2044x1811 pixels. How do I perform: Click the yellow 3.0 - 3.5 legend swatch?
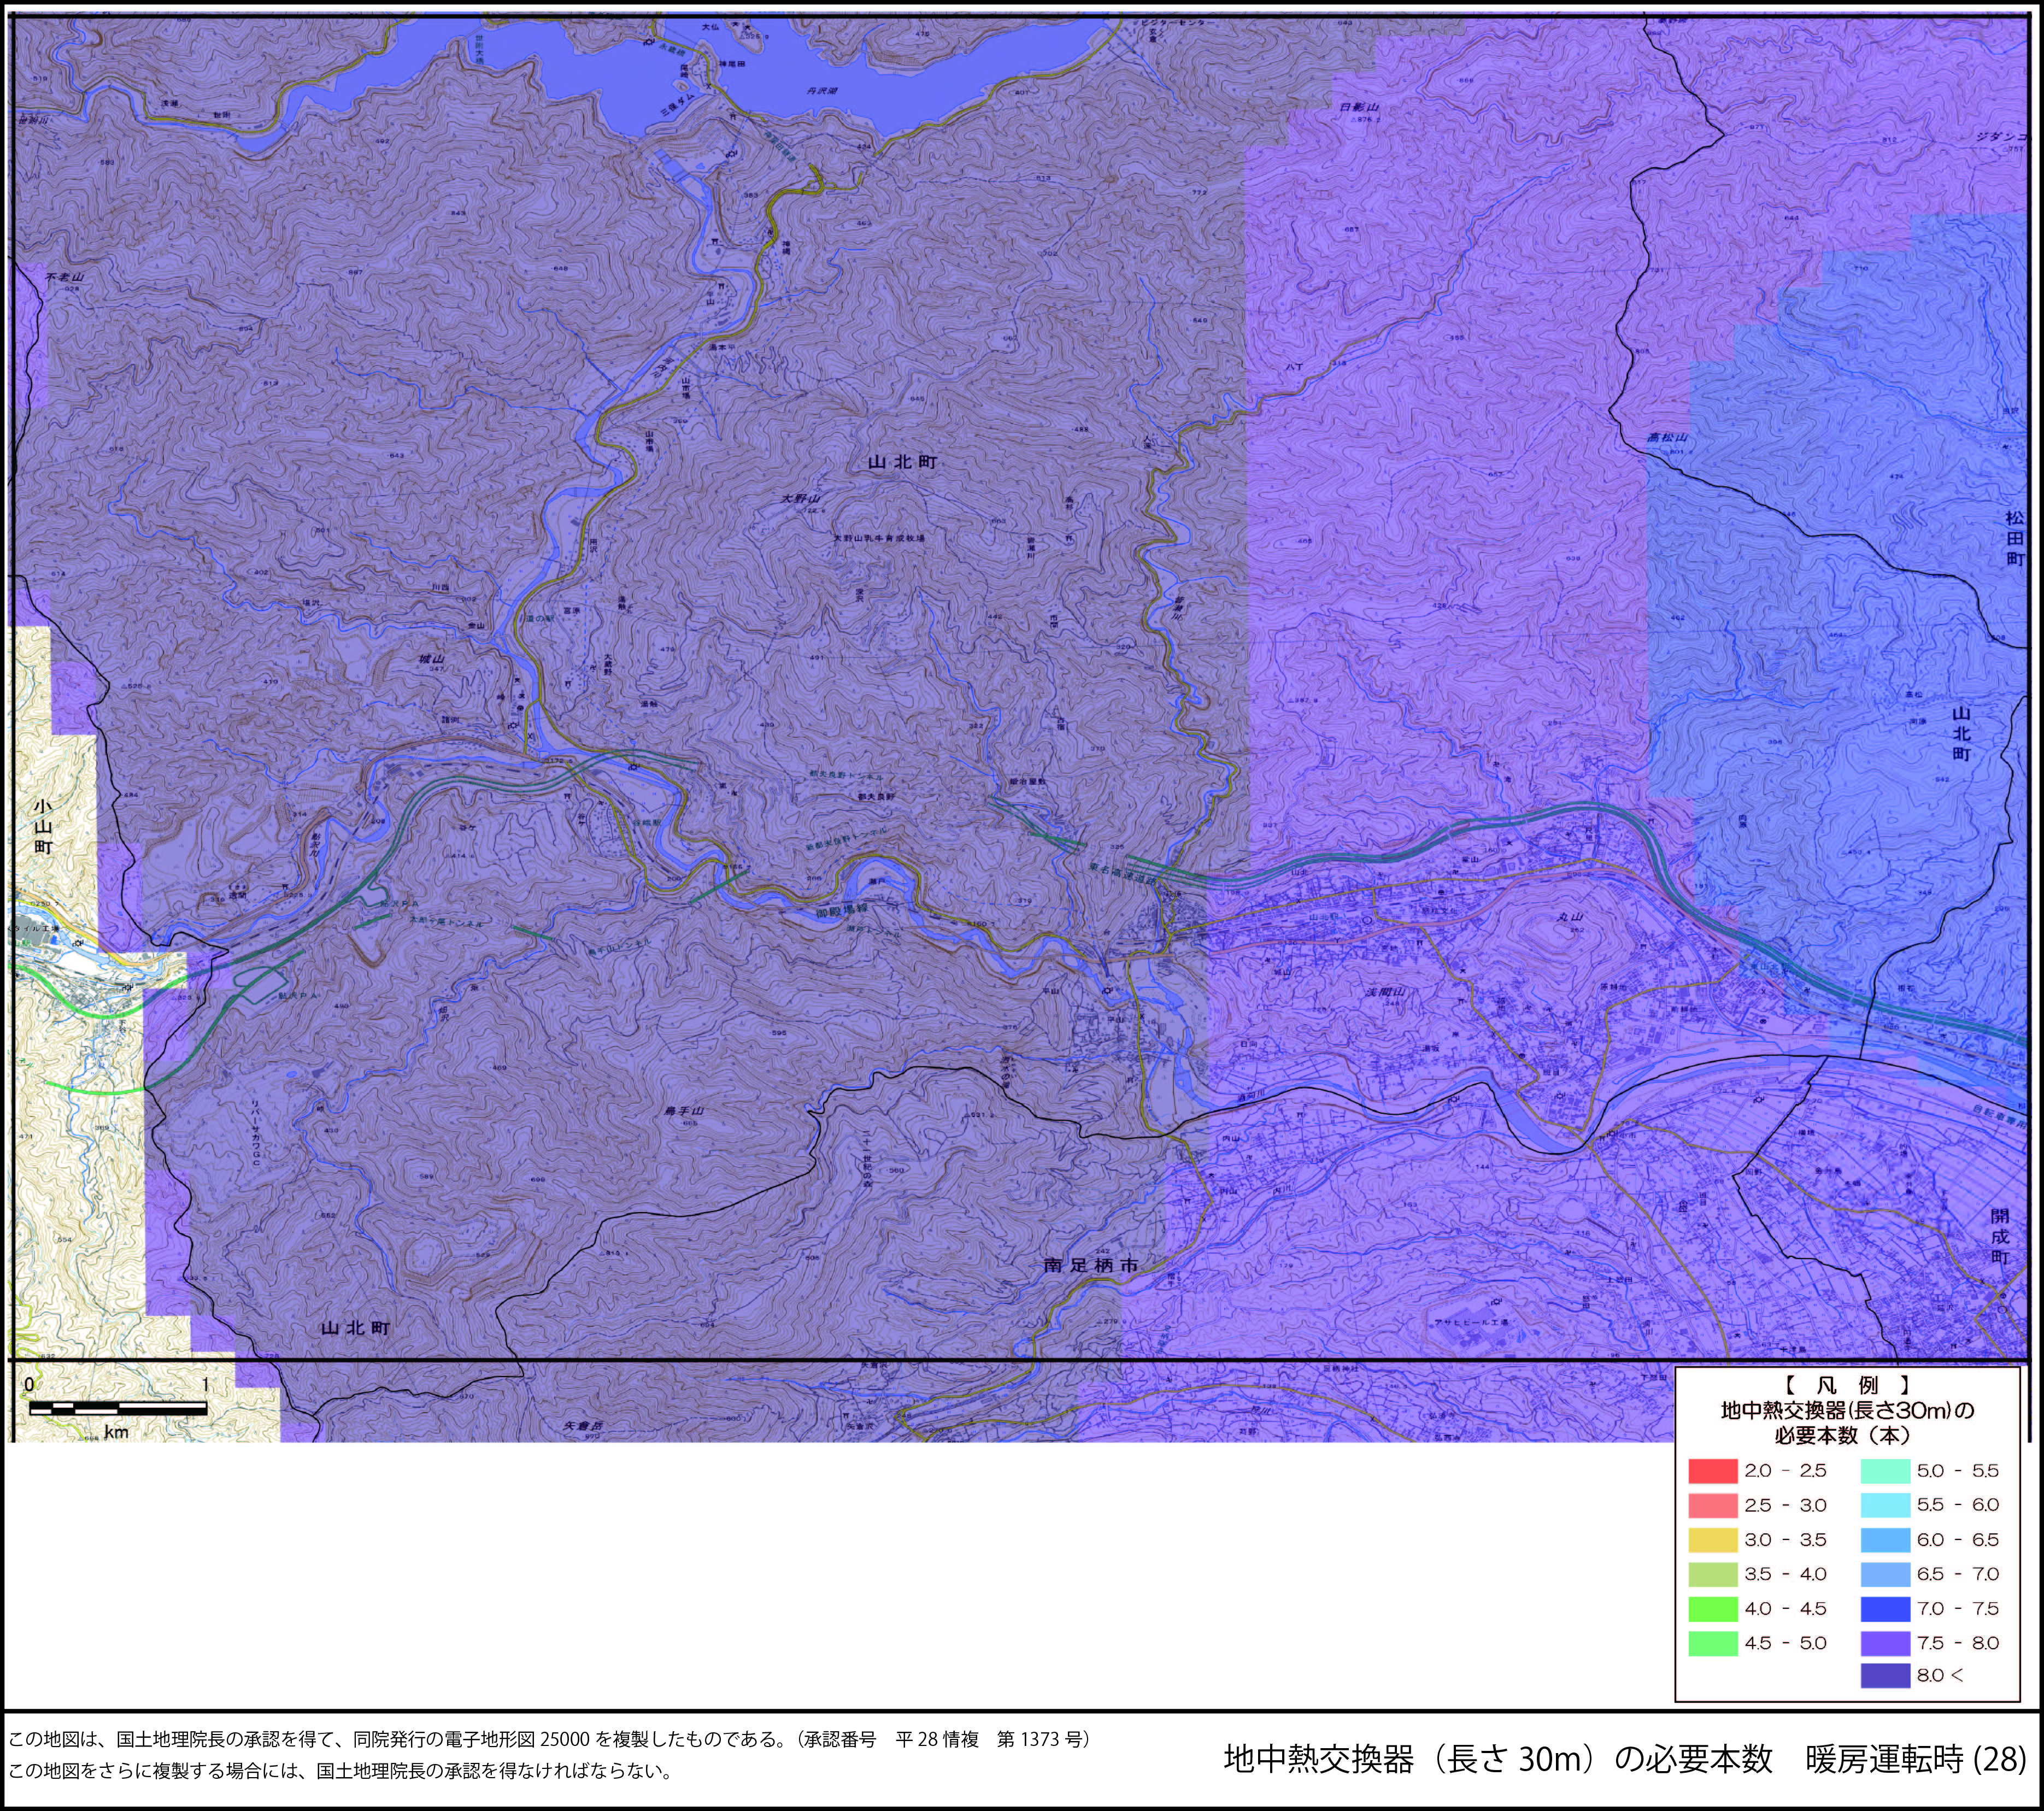click(x=1713, y=1540)
